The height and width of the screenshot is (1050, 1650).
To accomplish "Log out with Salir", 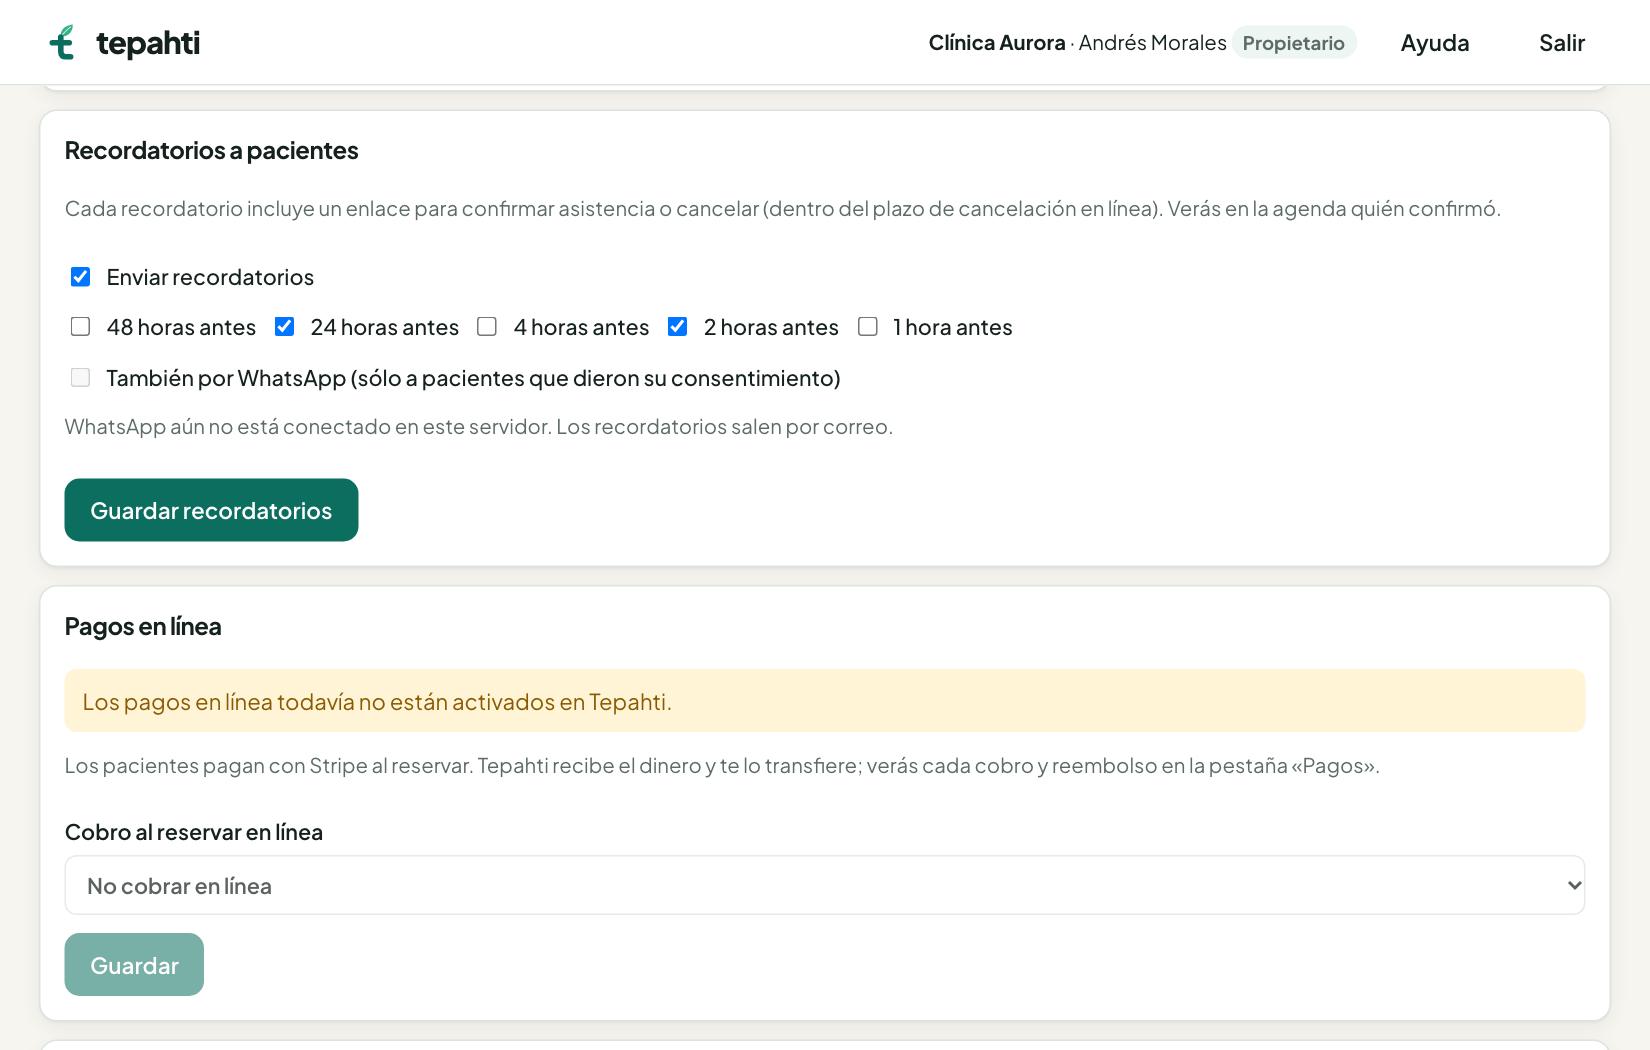I will coord(1561,42).
